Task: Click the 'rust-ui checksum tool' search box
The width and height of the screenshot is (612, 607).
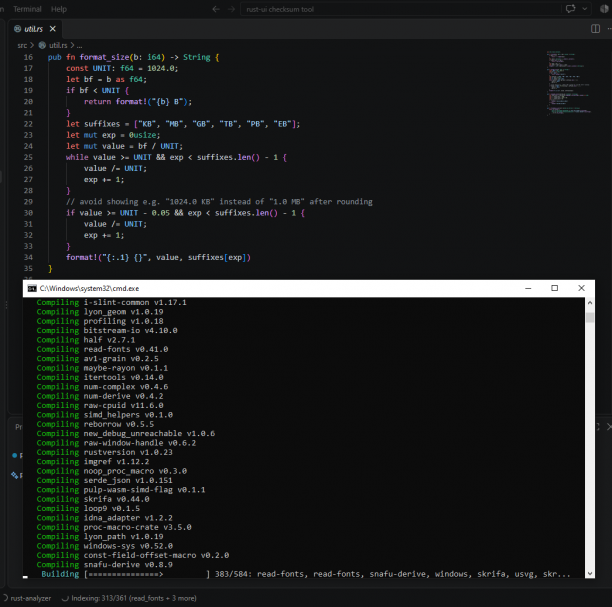Action: pyautogui.click(x=400, y=9)
